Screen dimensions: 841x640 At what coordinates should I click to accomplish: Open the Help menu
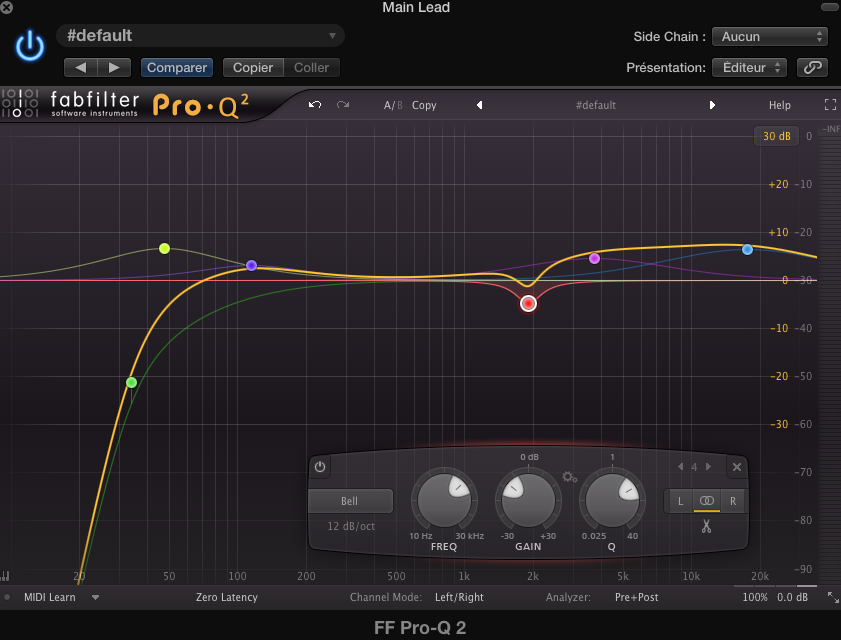[x=779, y=104]
